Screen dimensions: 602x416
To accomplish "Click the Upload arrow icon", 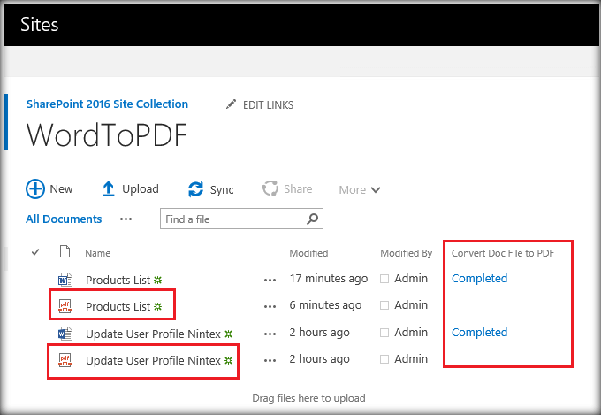I will [109, 189].
